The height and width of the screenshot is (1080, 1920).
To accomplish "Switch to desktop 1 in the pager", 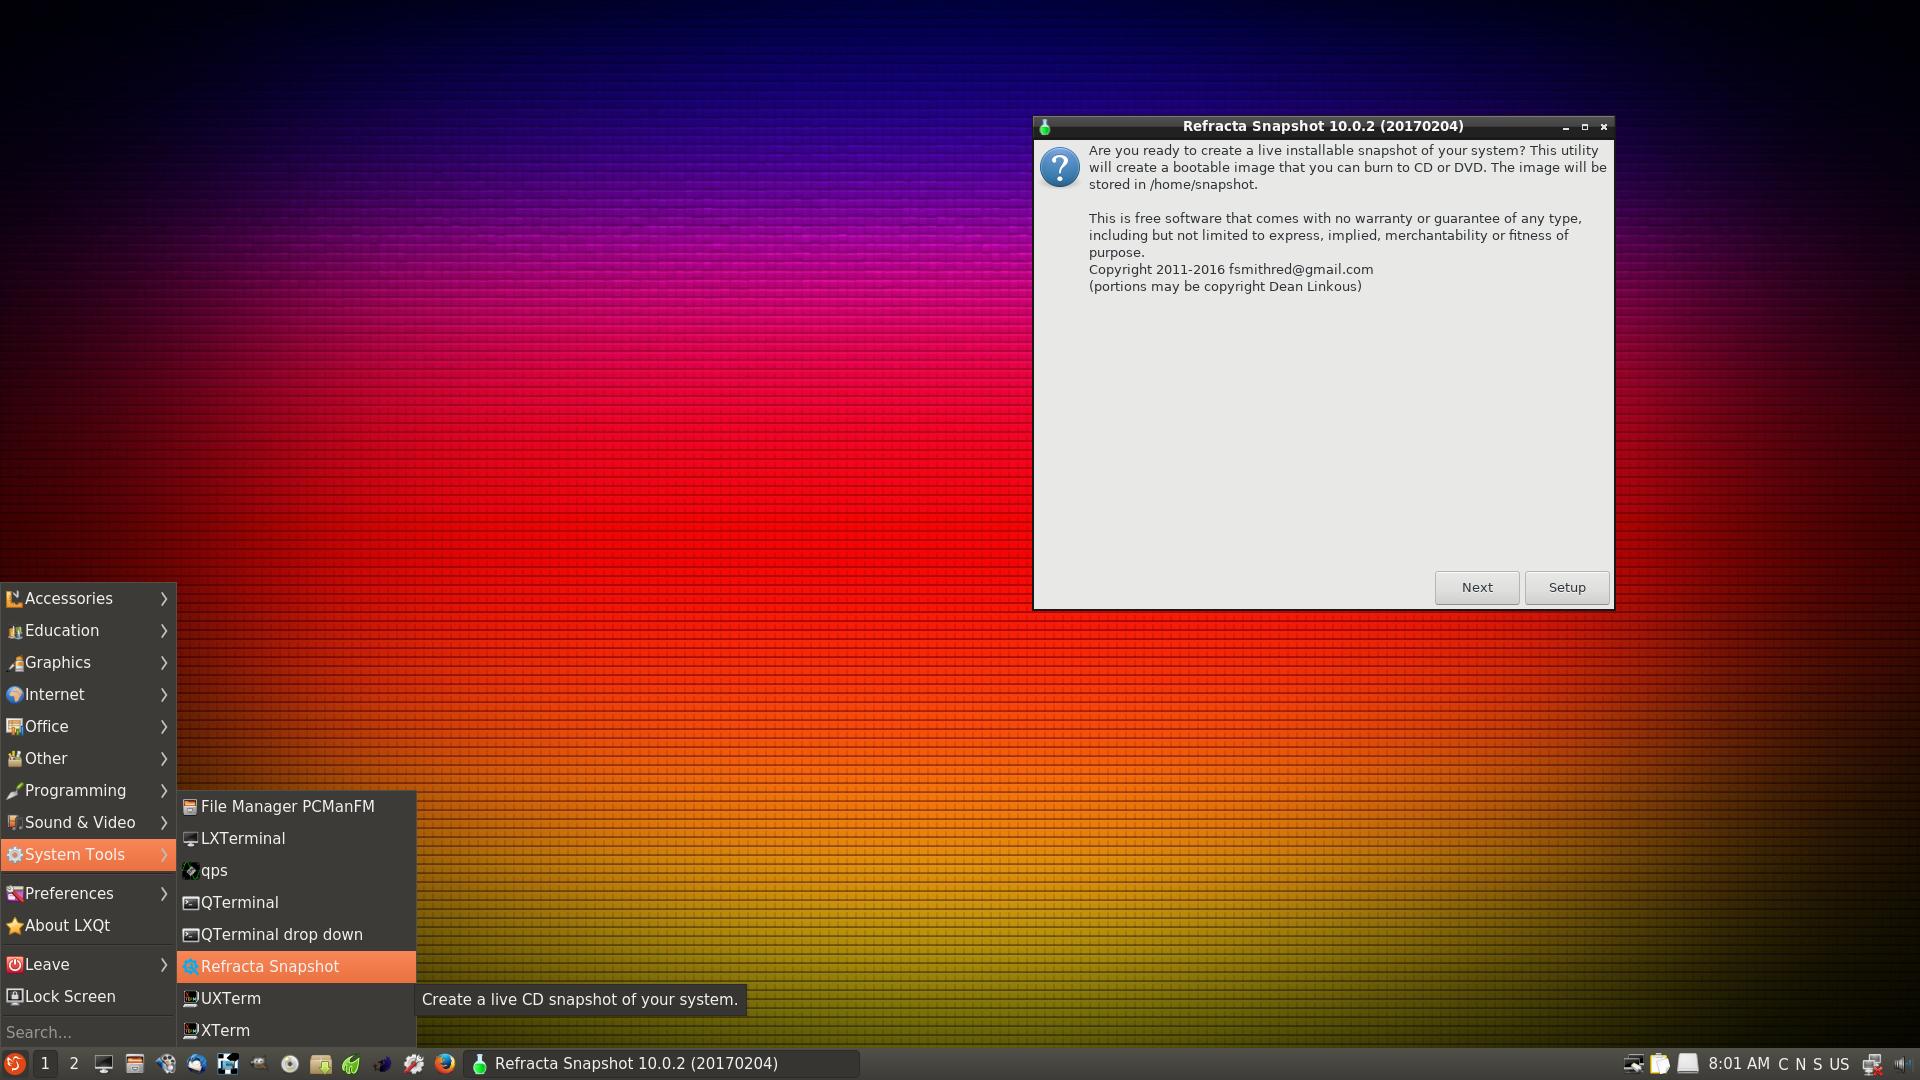I will click(x=45, y=1064).
